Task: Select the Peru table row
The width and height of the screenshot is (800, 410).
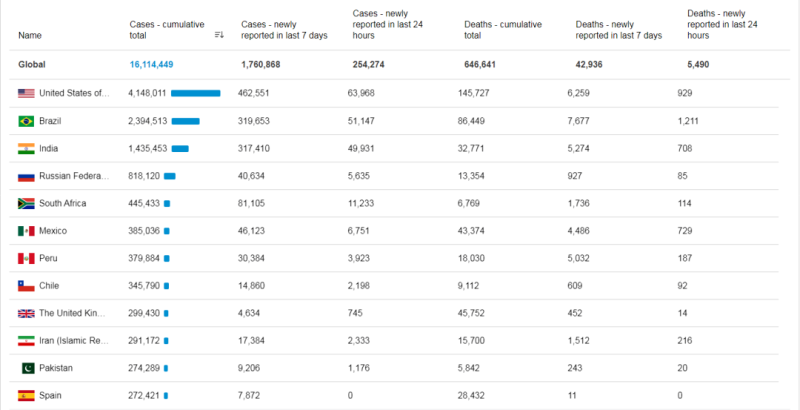Action: (400, 259)
